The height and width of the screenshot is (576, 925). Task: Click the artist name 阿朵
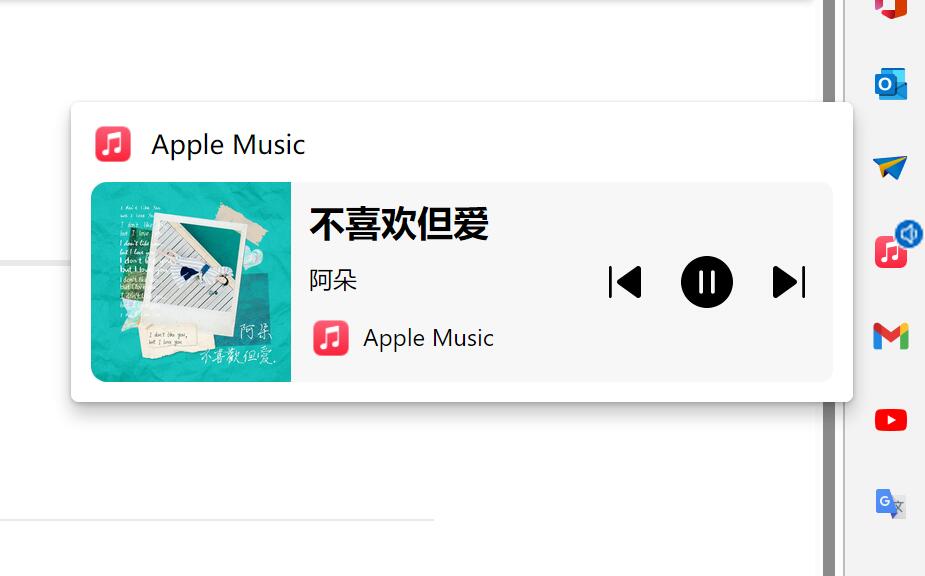[333, 280]
